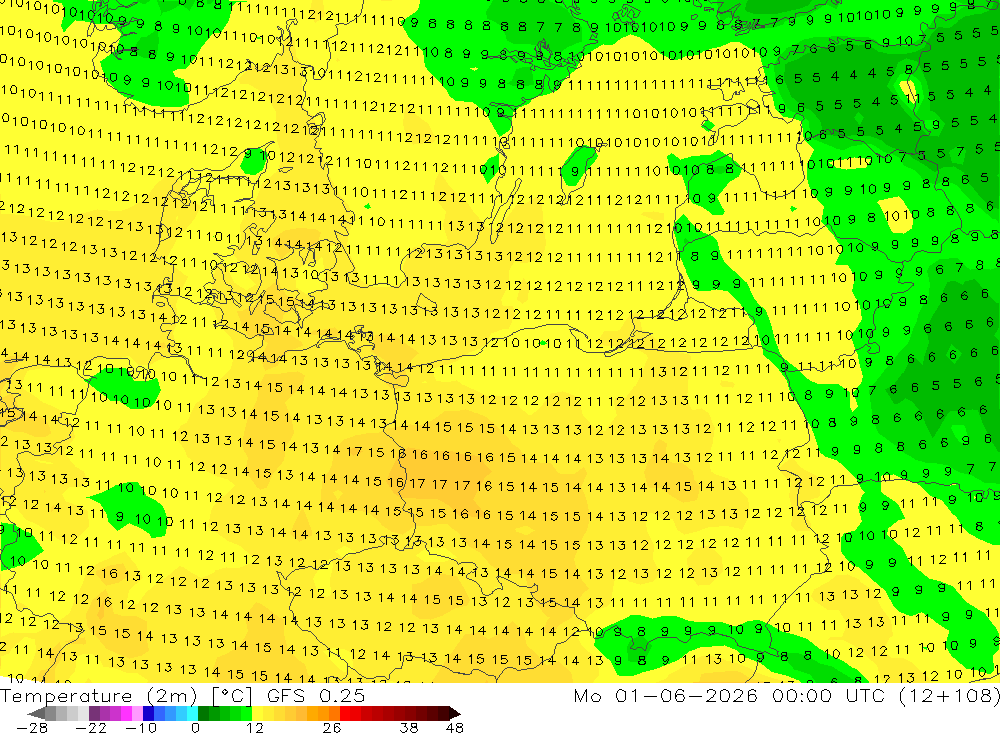The width and height of the screenshot is (1000, 733).
Task: Click the '-22' legend label
Action: (91, 728)
